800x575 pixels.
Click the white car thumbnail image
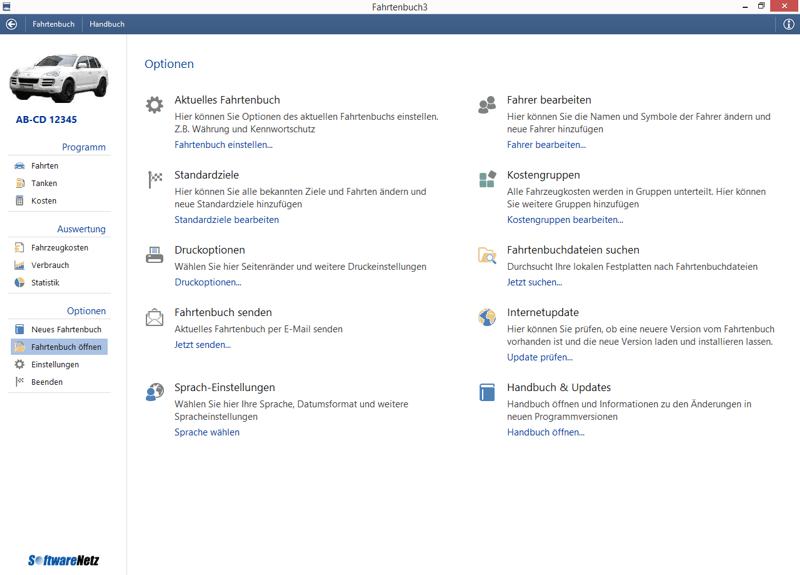click(60, 78)
